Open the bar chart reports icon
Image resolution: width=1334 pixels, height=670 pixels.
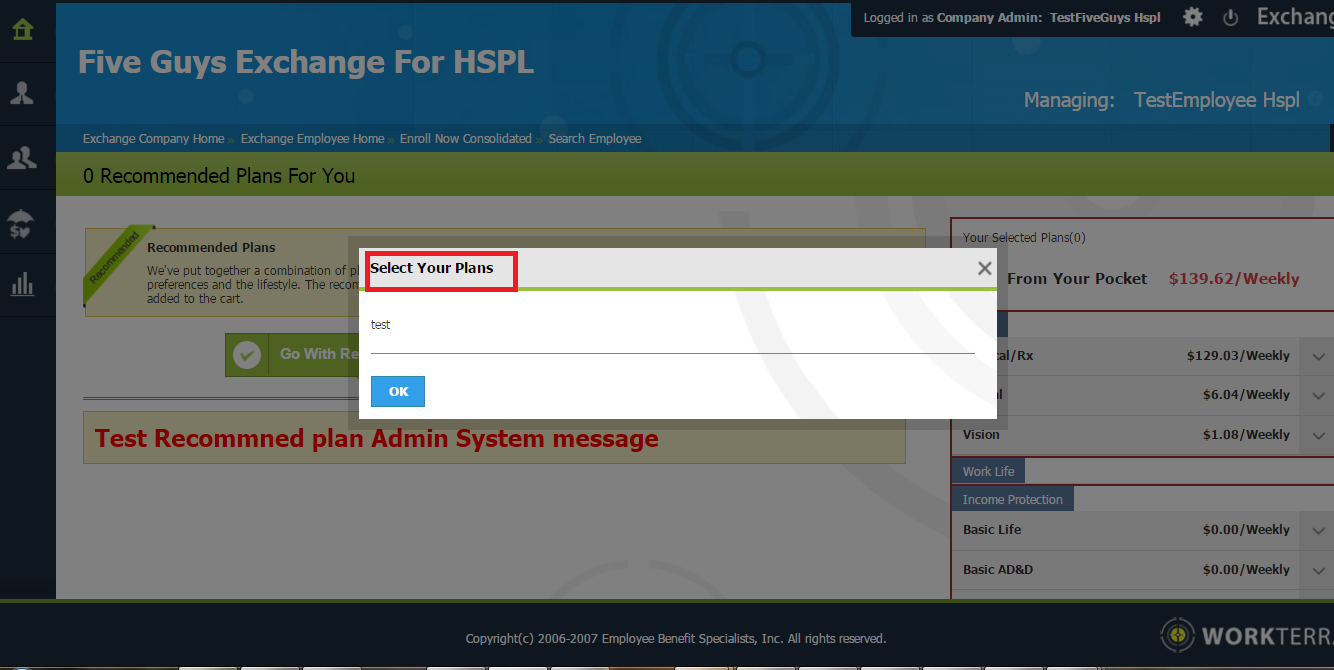(x=22, y=285)
